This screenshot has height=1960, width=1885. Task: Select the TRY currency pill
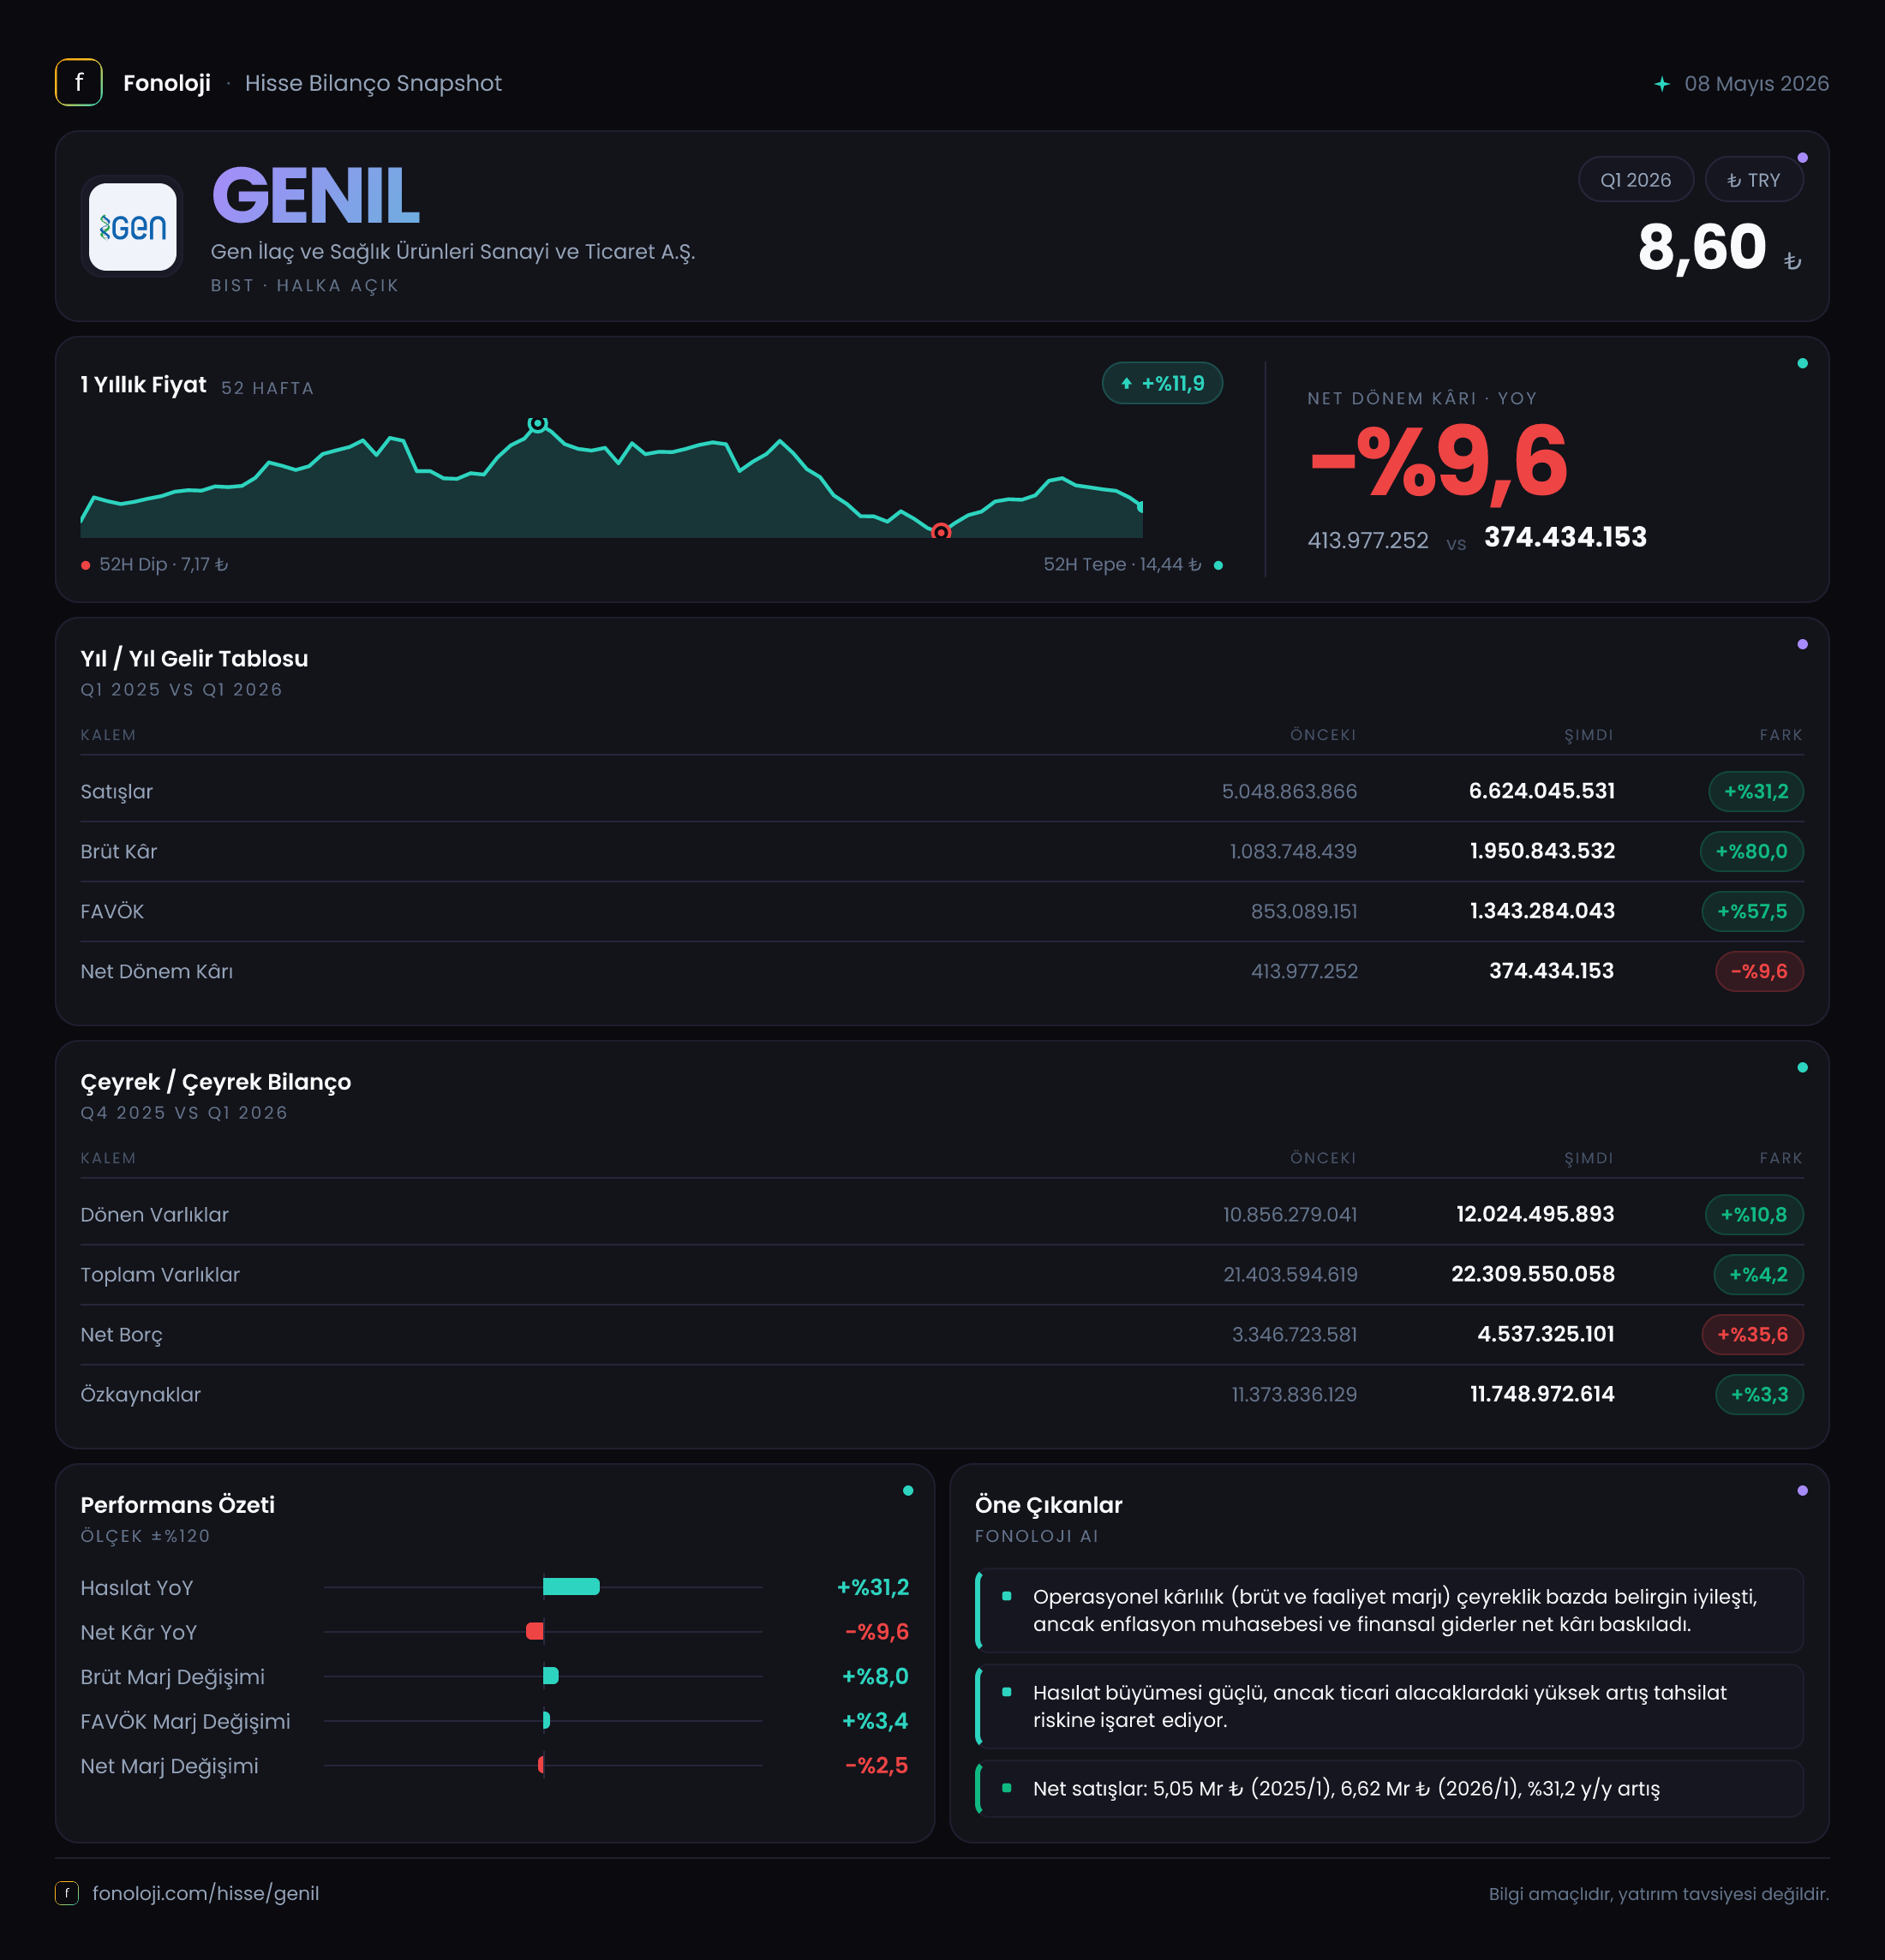pos(1754,180)
